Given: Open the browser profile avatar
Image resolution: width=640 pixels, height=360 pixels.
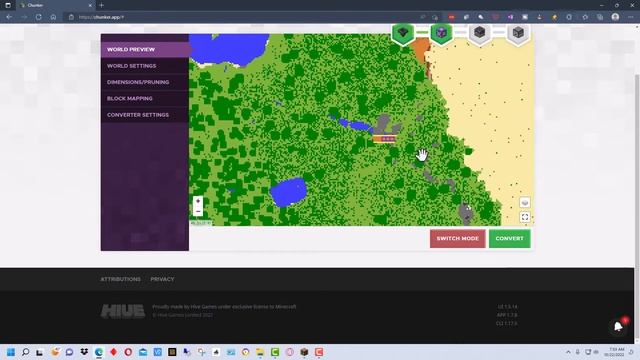Looking at the screenshot, I should click(x=615, y=17).
